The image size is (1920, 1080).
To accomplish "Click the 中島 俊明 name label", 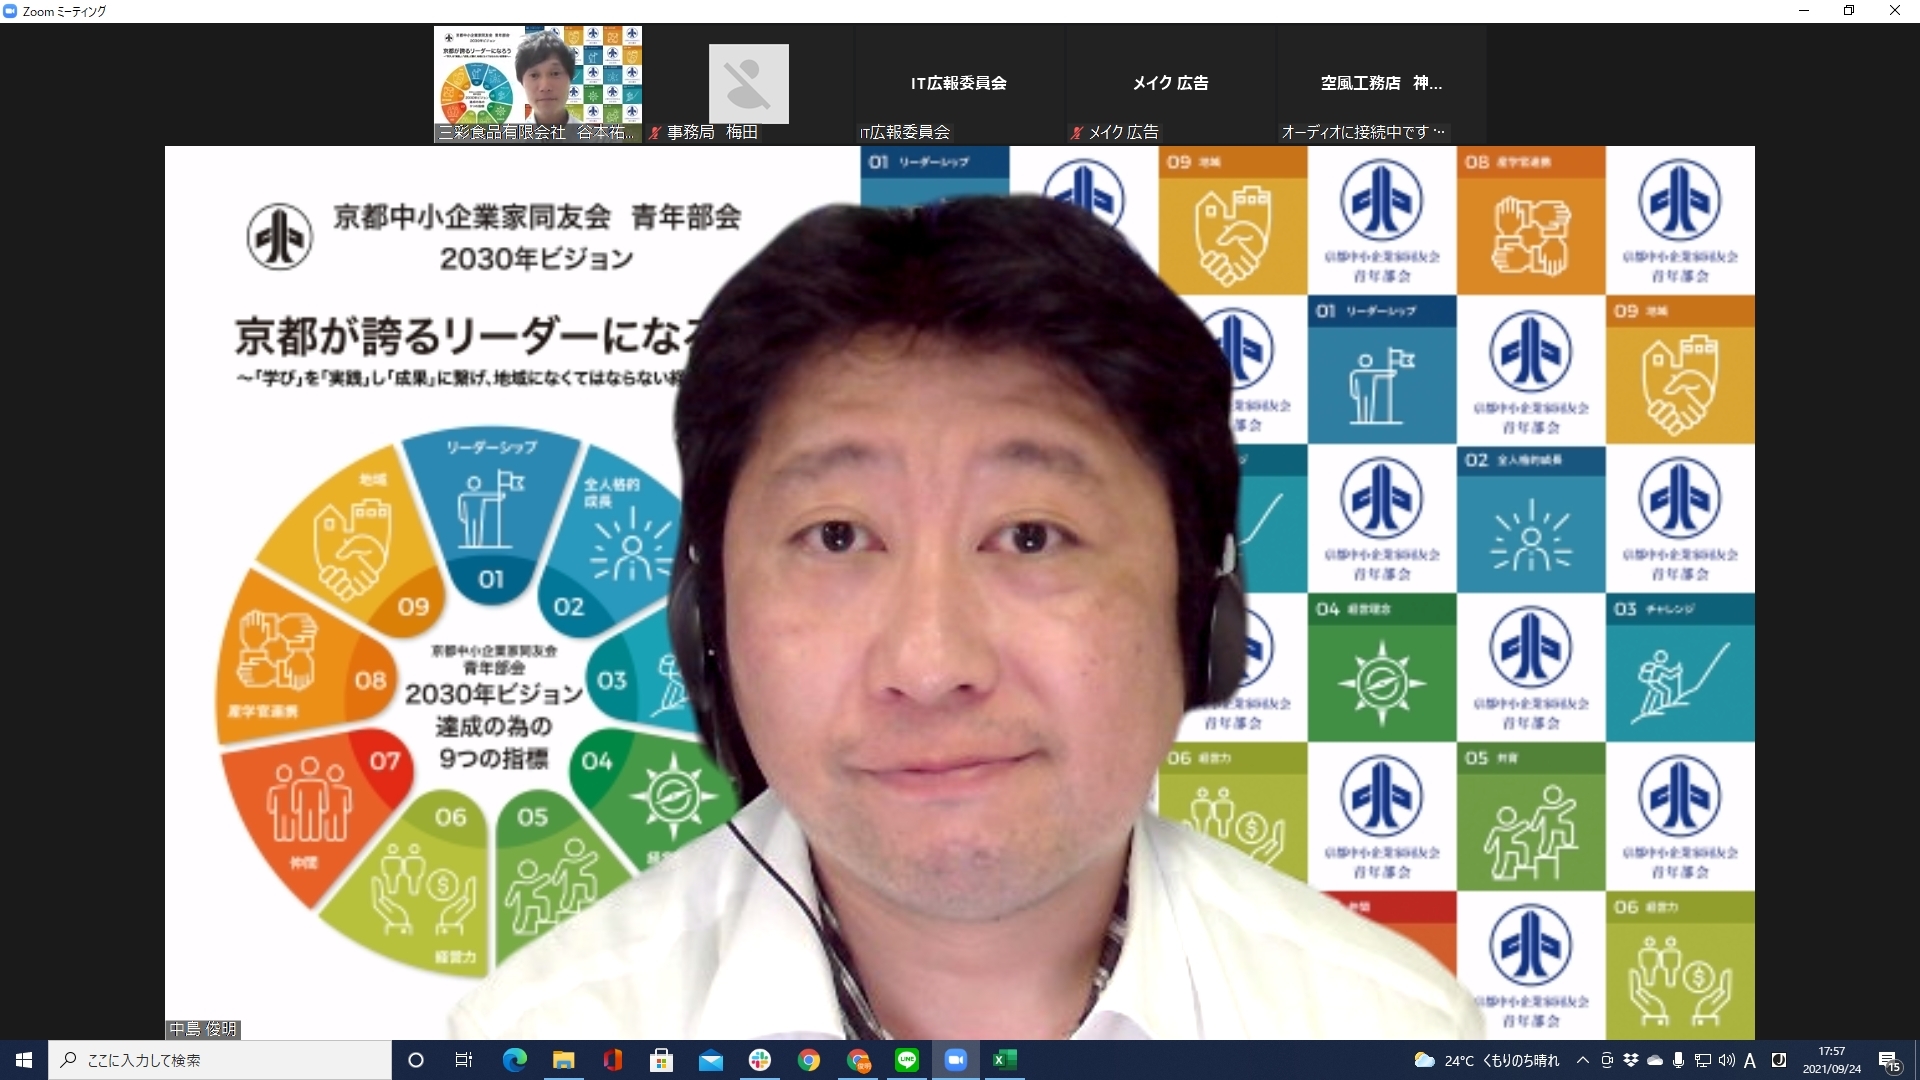I will pyautogui.click(x=203, y=1029).
